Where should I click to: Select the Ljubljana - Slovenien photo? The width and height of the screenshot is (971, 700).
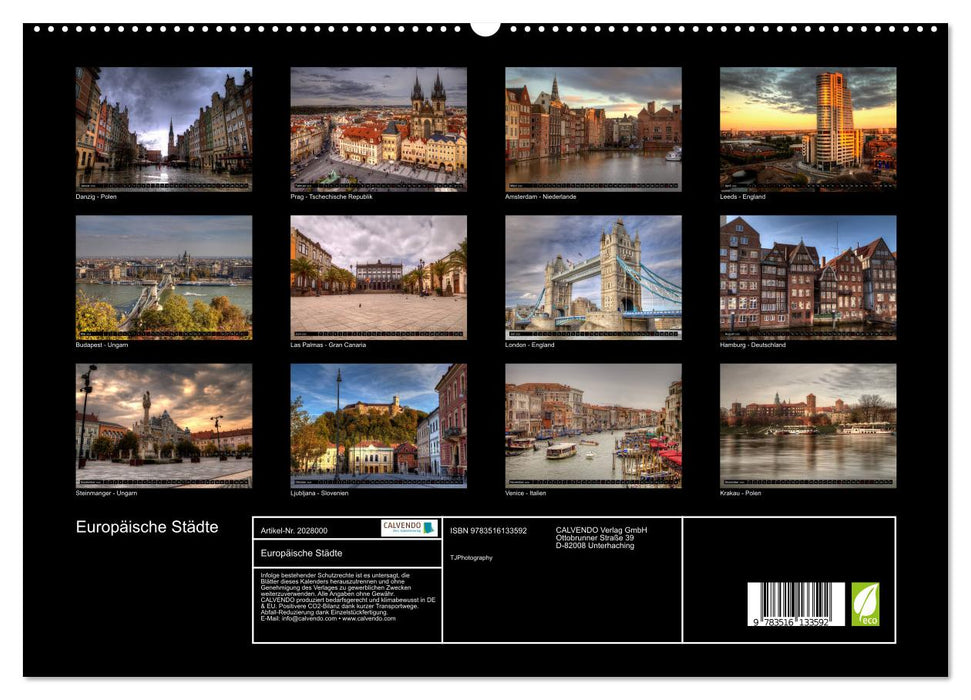click(378, 425)
